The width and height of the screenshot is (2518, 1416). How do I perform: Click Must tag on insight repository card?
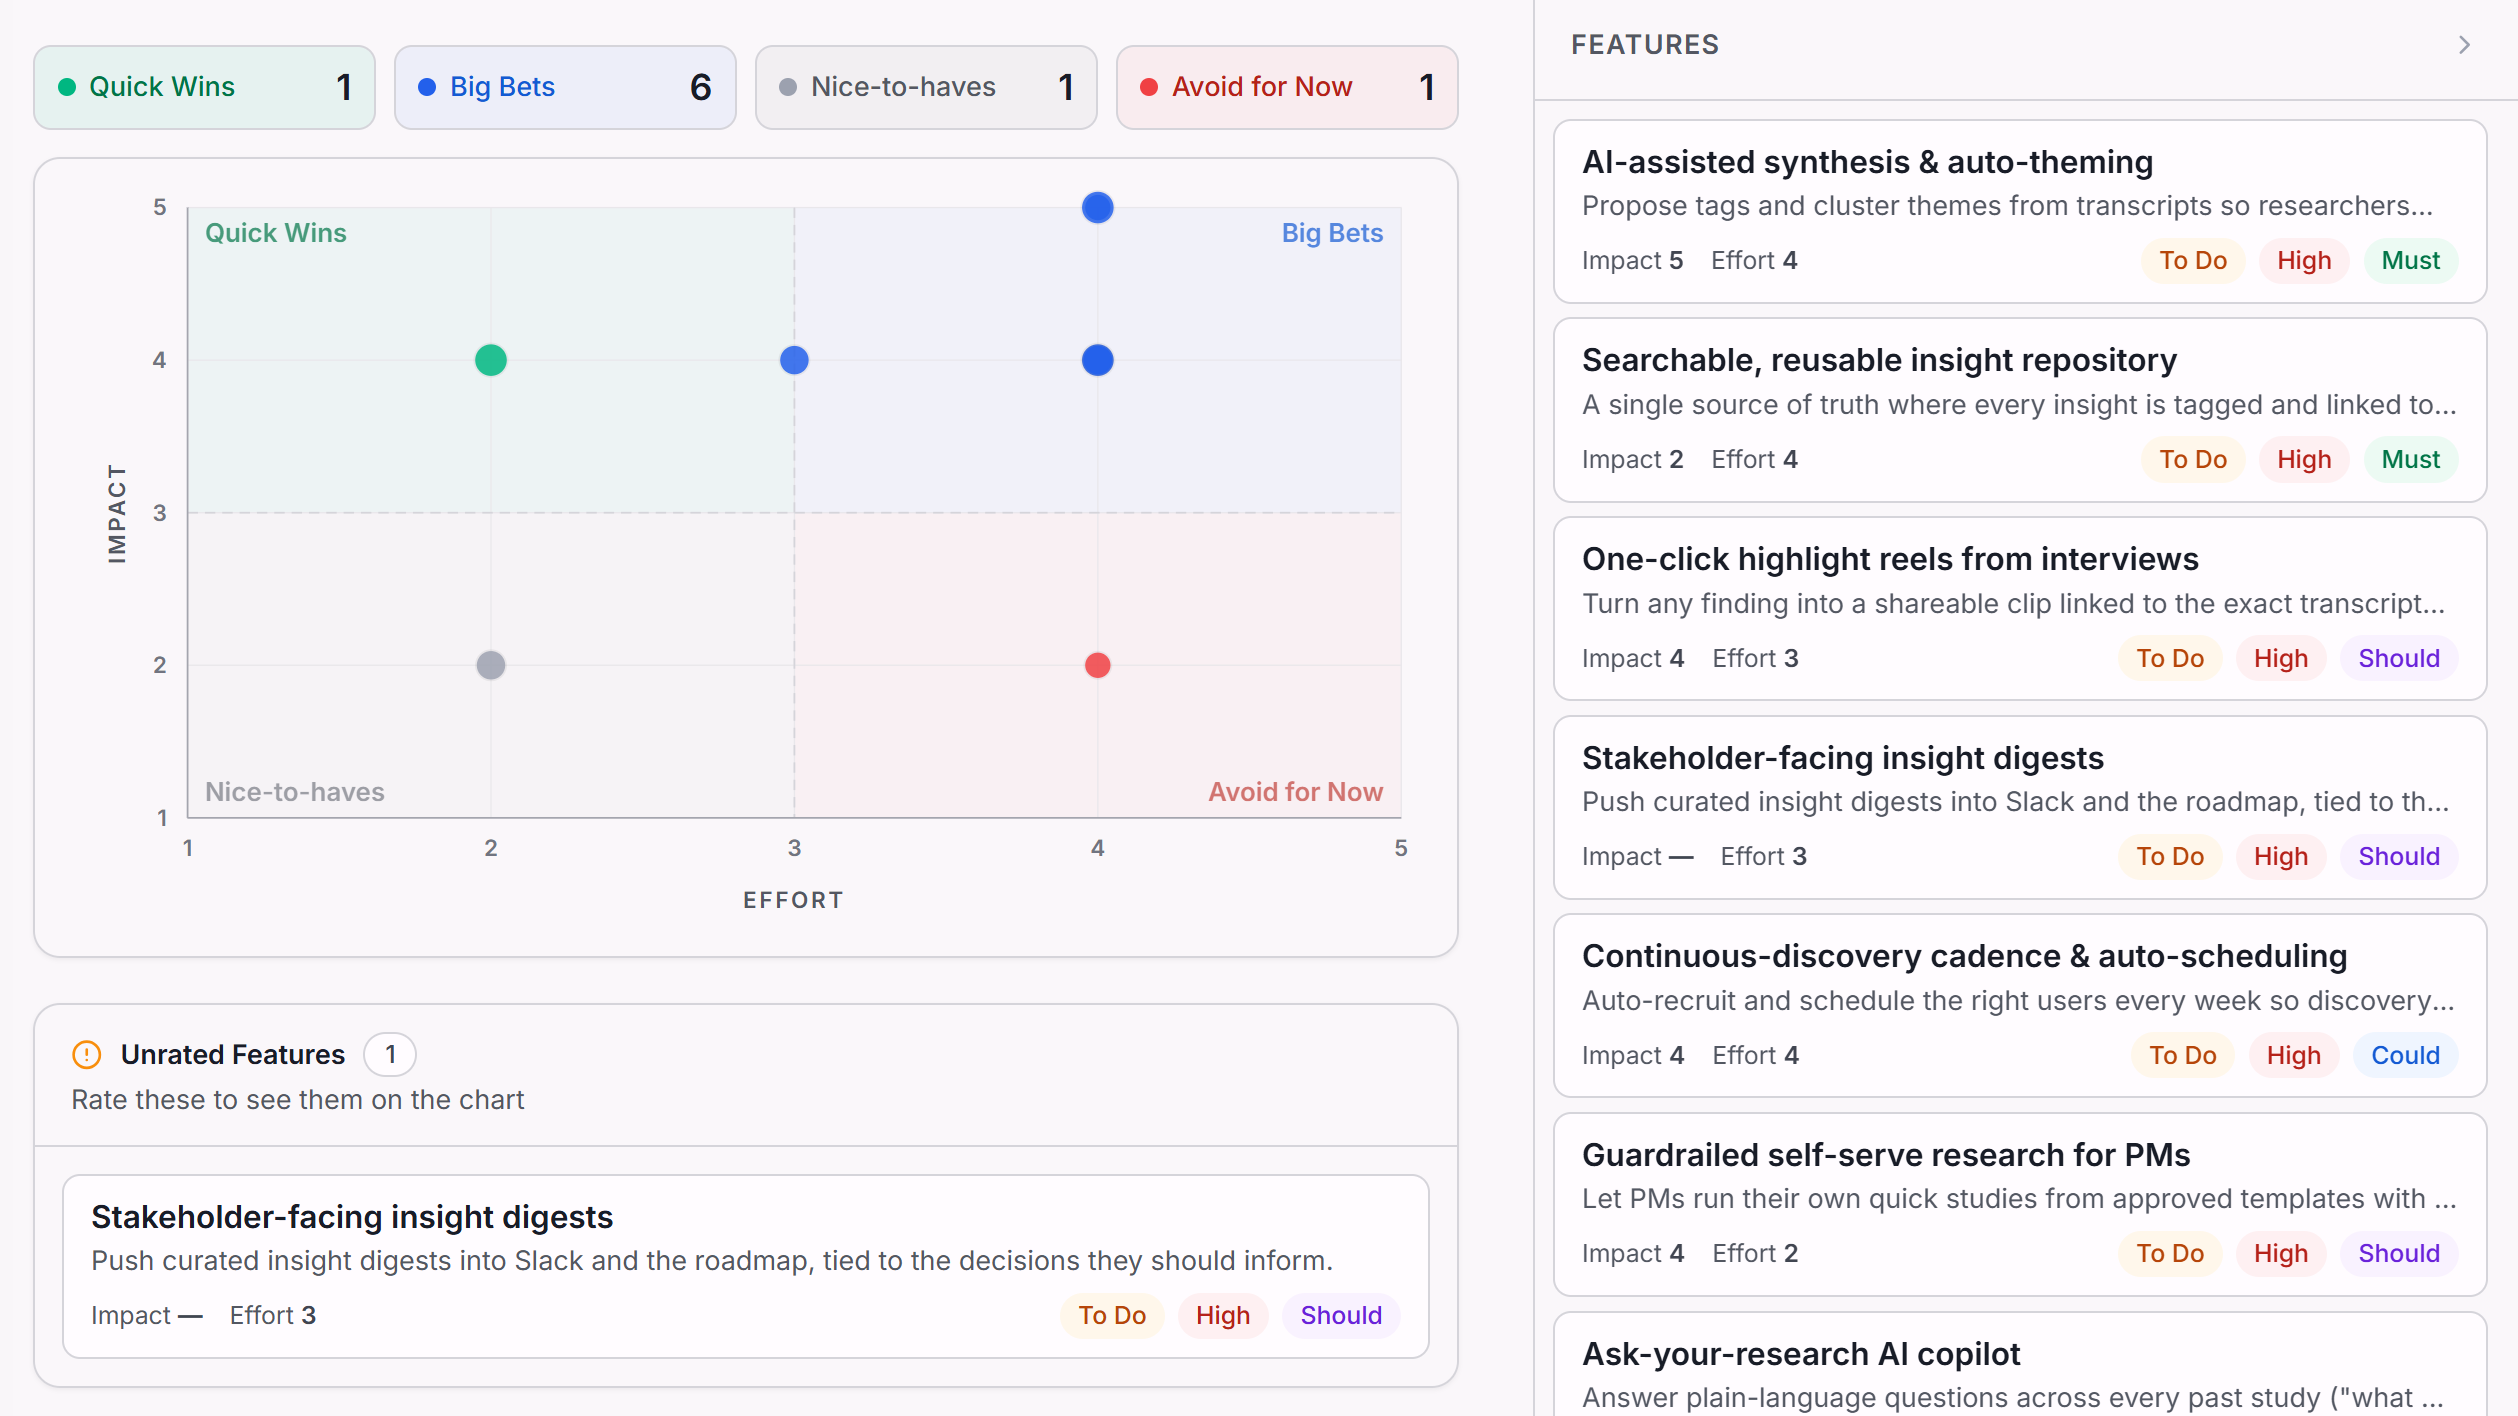pyautogui.click(x=2411, y=460)
